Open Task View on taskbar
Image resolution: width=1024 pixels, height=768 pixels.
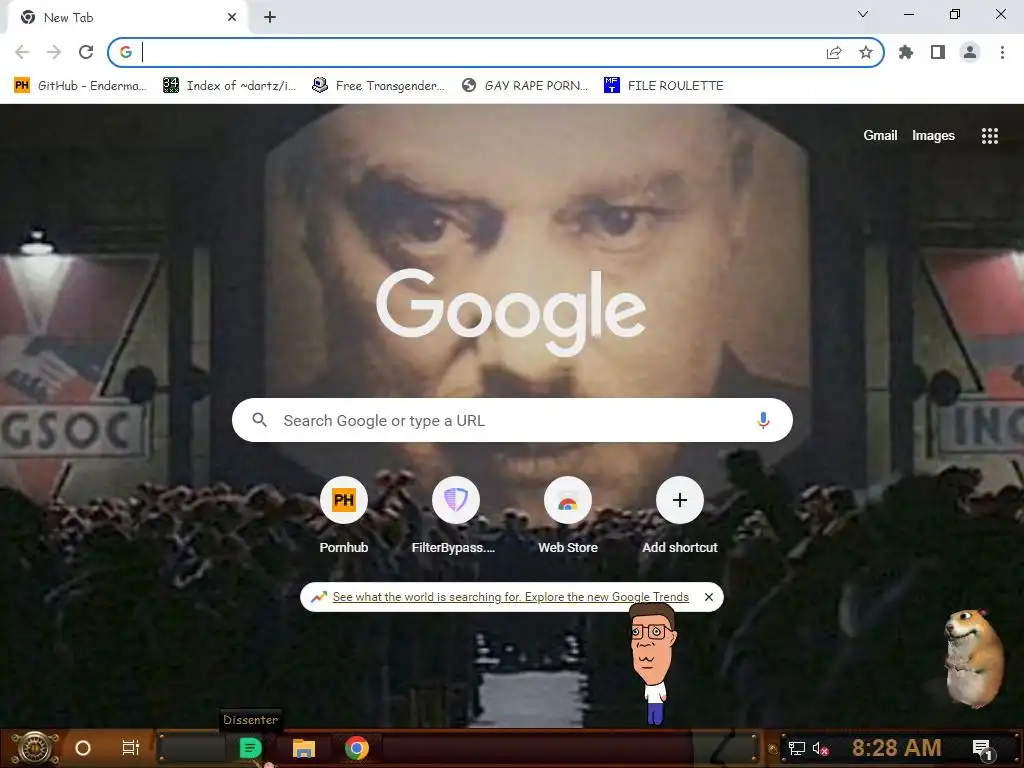pos(131,748)
